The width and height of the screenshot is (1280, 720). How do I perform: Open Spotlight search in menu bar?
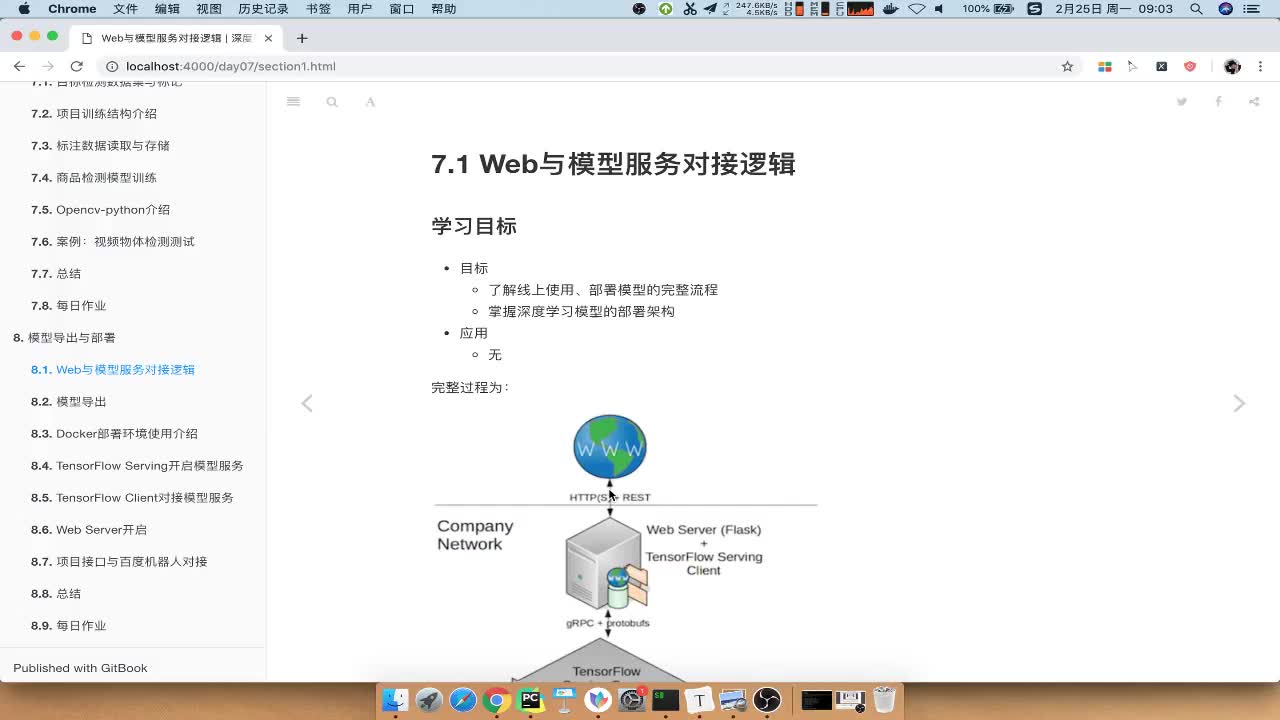click(x=1196, y=9)
